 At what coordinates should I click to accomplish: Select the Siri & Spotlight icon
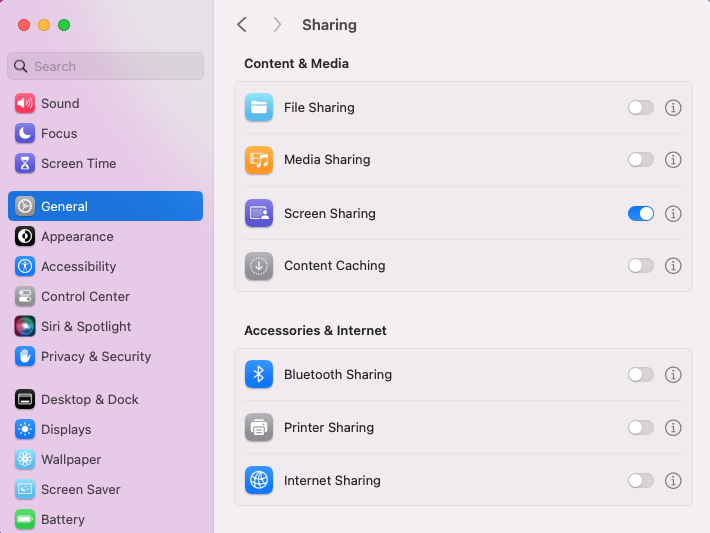click(25, 326)
